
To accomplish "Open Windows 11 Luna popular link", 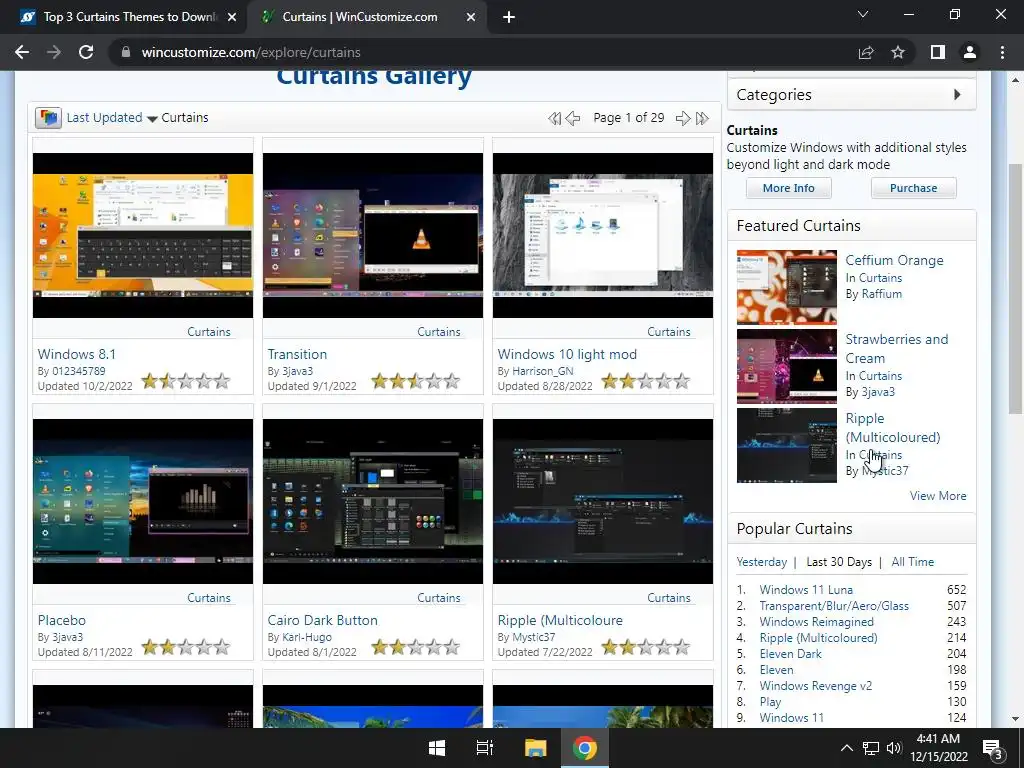I will (x=806, y=590).
